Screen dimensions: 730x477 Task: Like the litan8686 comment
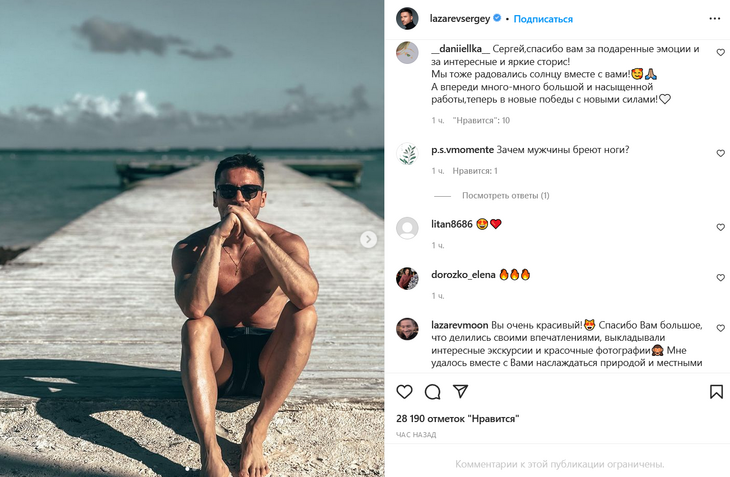(x=720, y=227)
